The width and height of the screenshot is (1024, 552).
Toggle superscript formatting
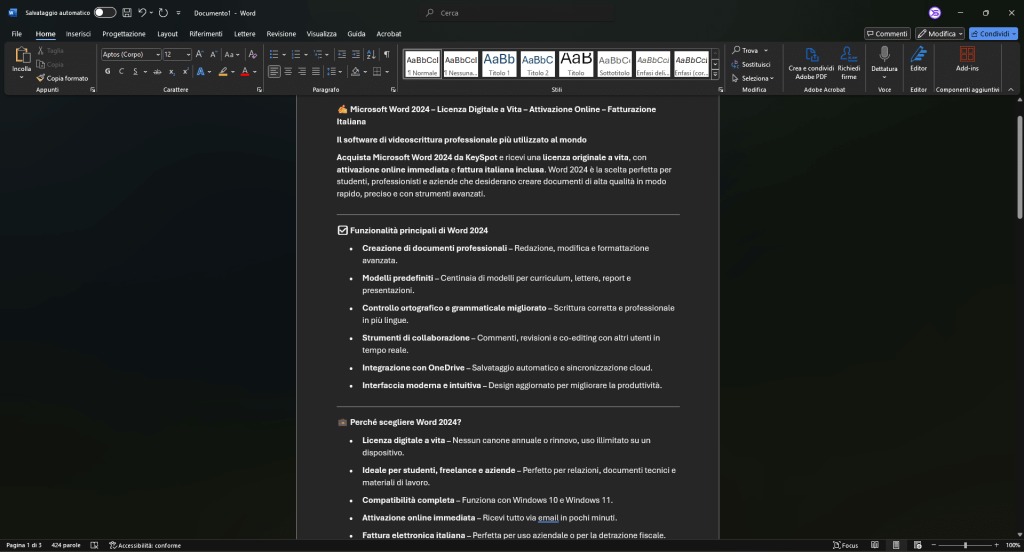tap(185, 71)
